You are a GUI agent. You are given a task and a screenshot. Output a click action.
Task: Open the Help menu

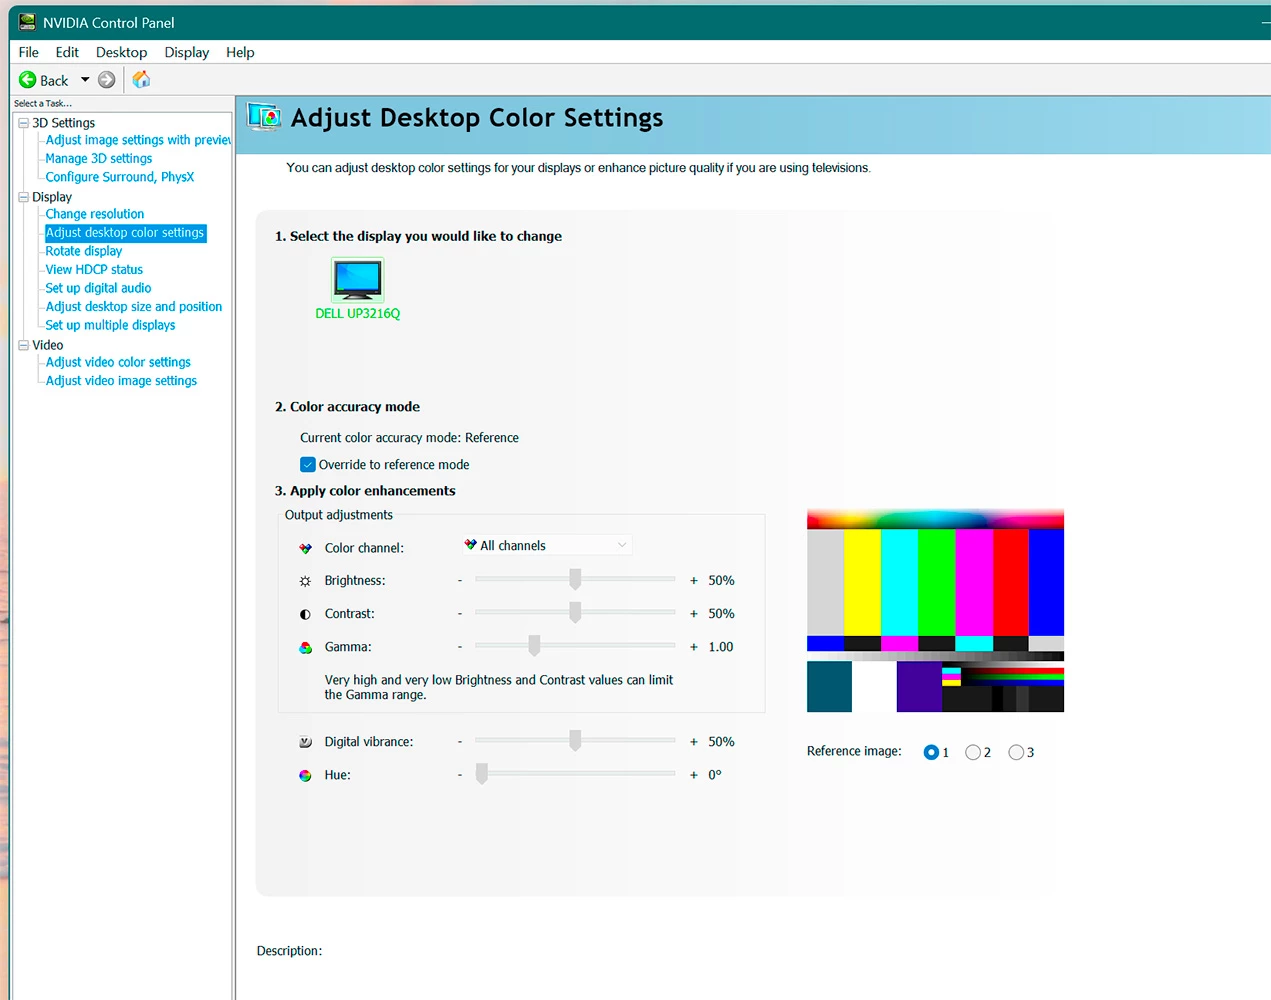tap(240, 52)
